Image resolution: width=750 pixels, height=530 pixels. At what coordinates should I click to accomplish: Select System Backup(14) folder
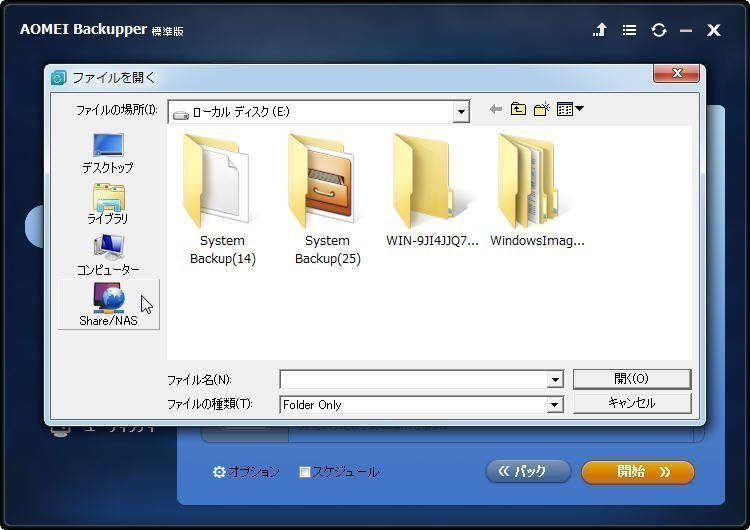(x=222, y=200)
